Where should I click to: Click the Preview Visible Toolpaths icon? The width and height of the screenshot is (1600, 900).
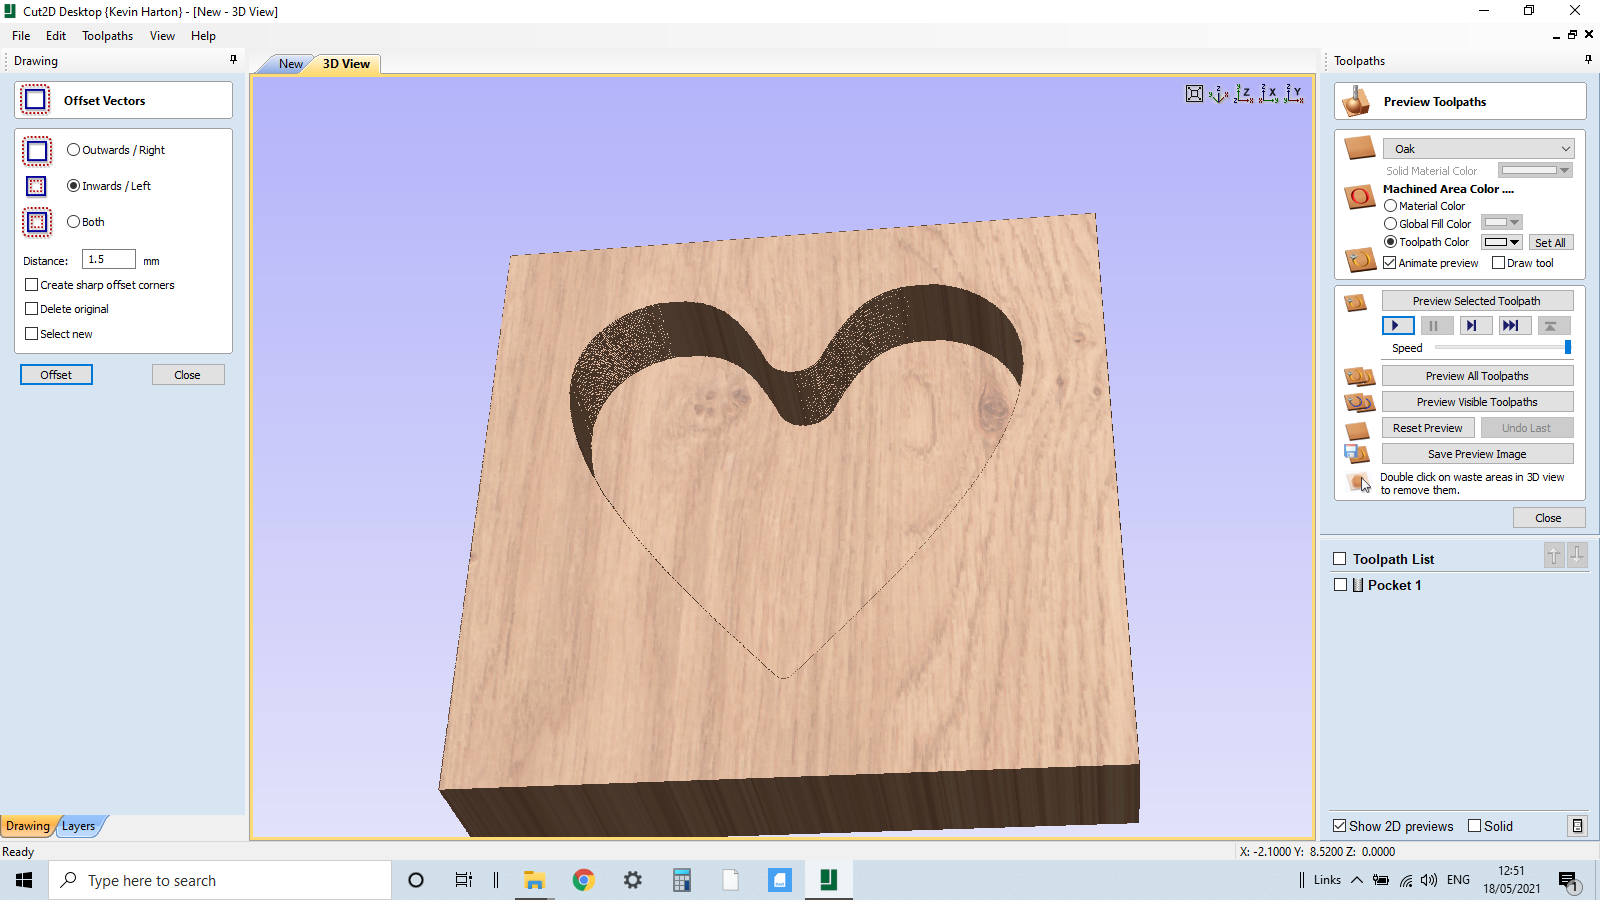point(1359,403)
